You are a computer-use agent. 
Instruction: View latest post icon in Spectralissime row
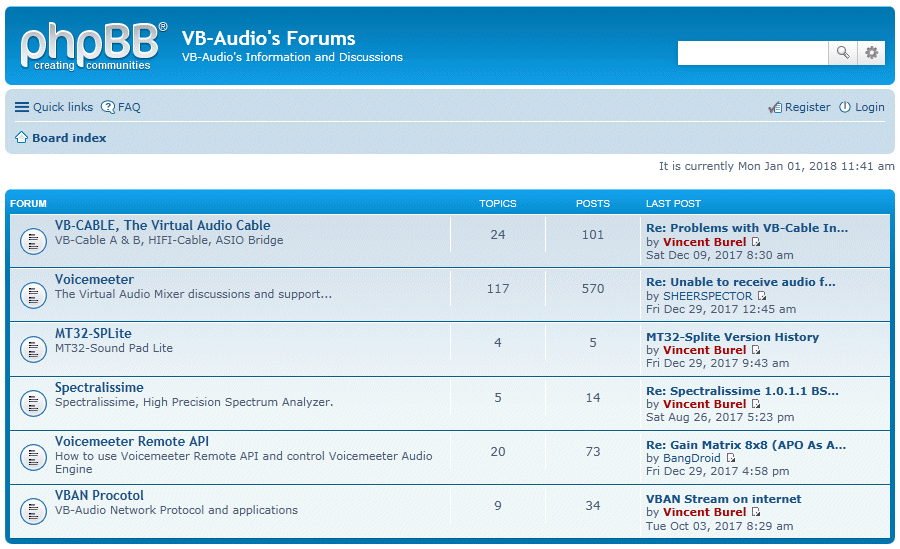coord(756,404)
